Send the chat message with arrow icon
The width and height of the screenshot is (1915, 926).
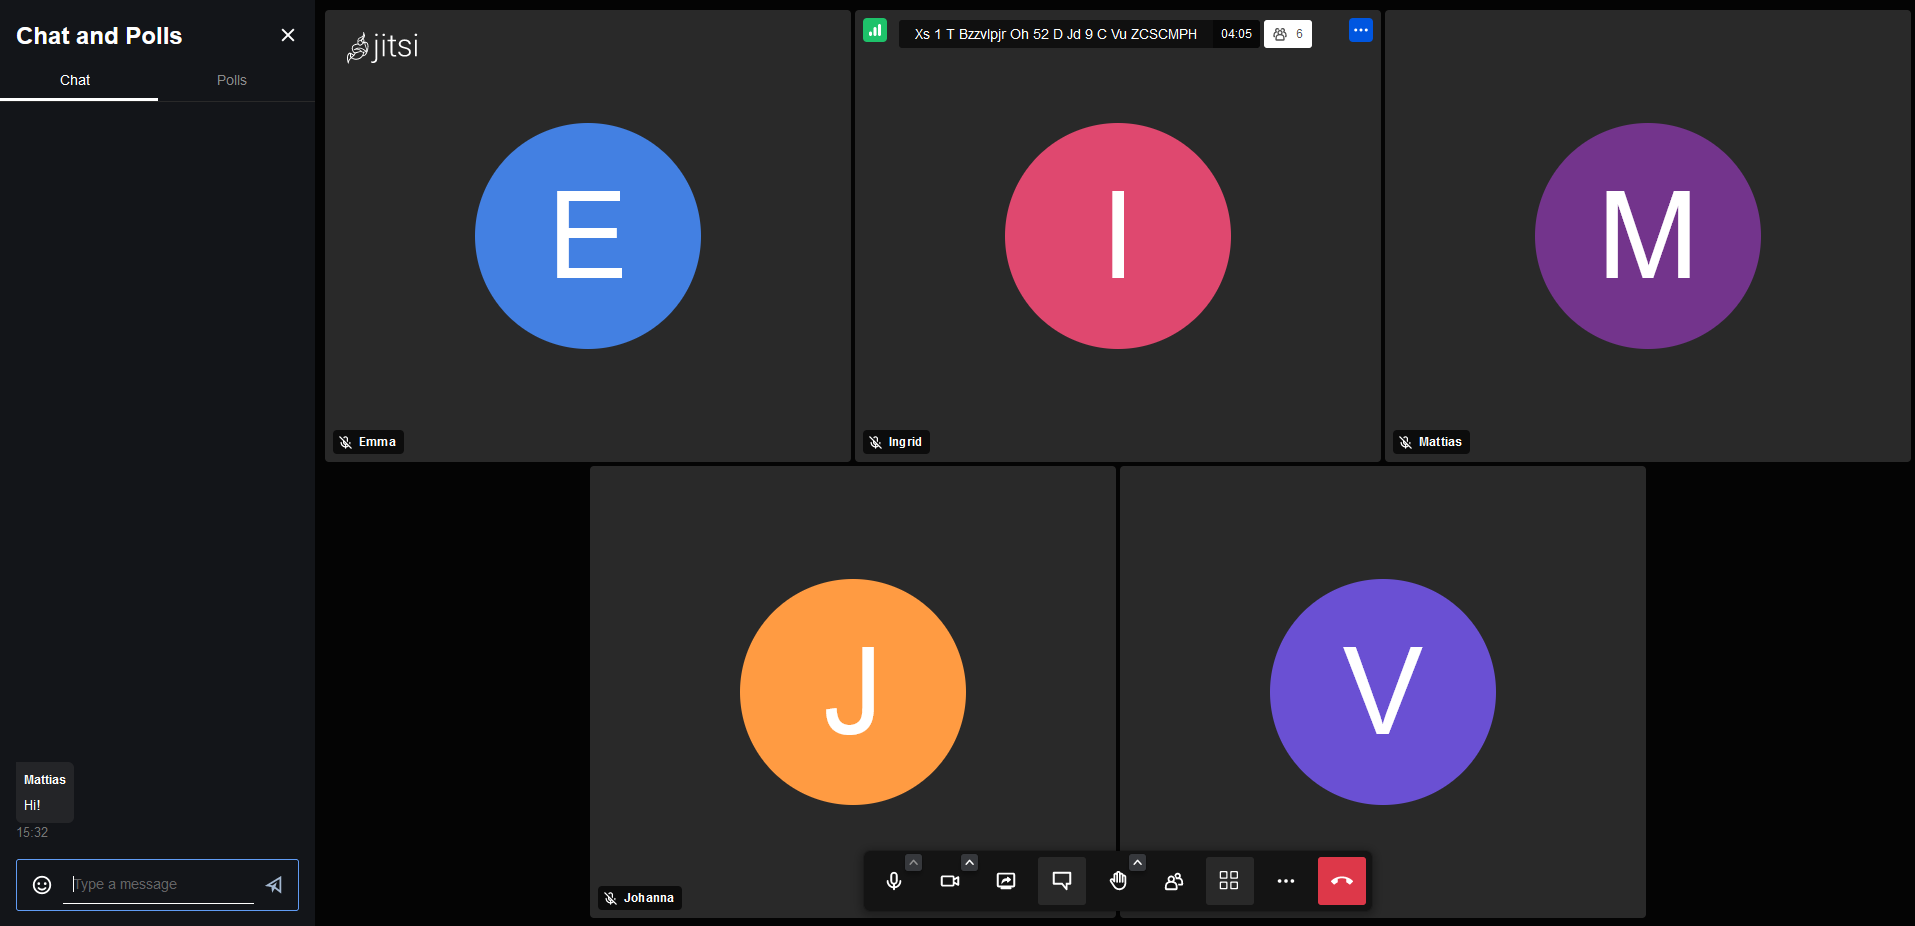click(x=274, y=885)
